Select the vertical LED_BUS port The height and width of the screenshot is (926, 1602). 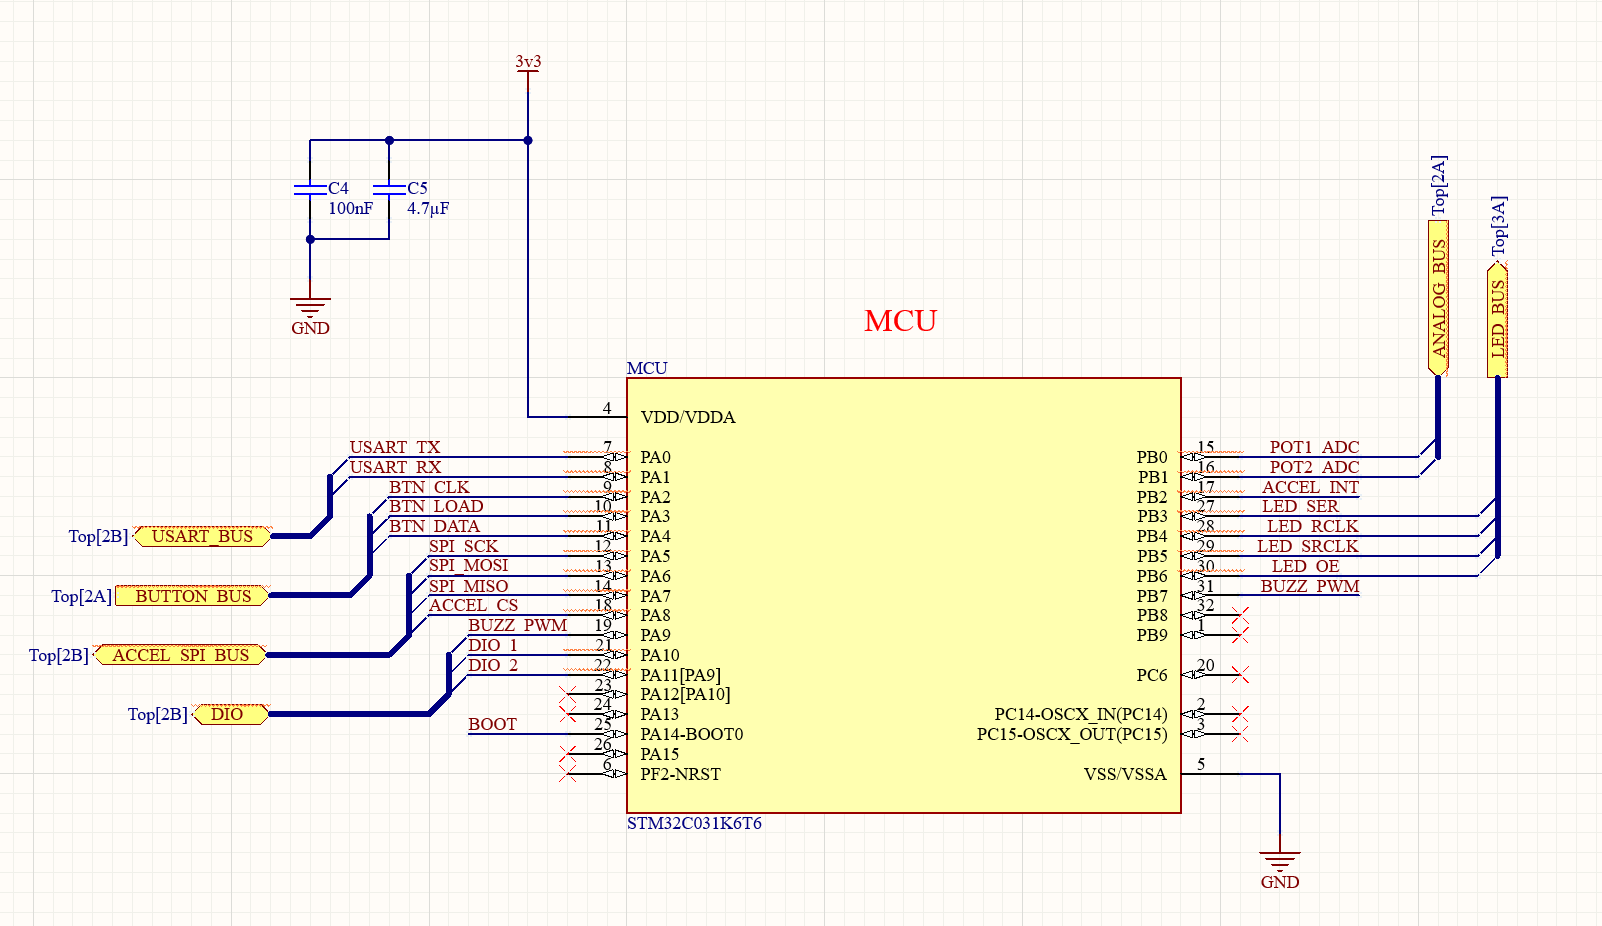[1498, 320]
